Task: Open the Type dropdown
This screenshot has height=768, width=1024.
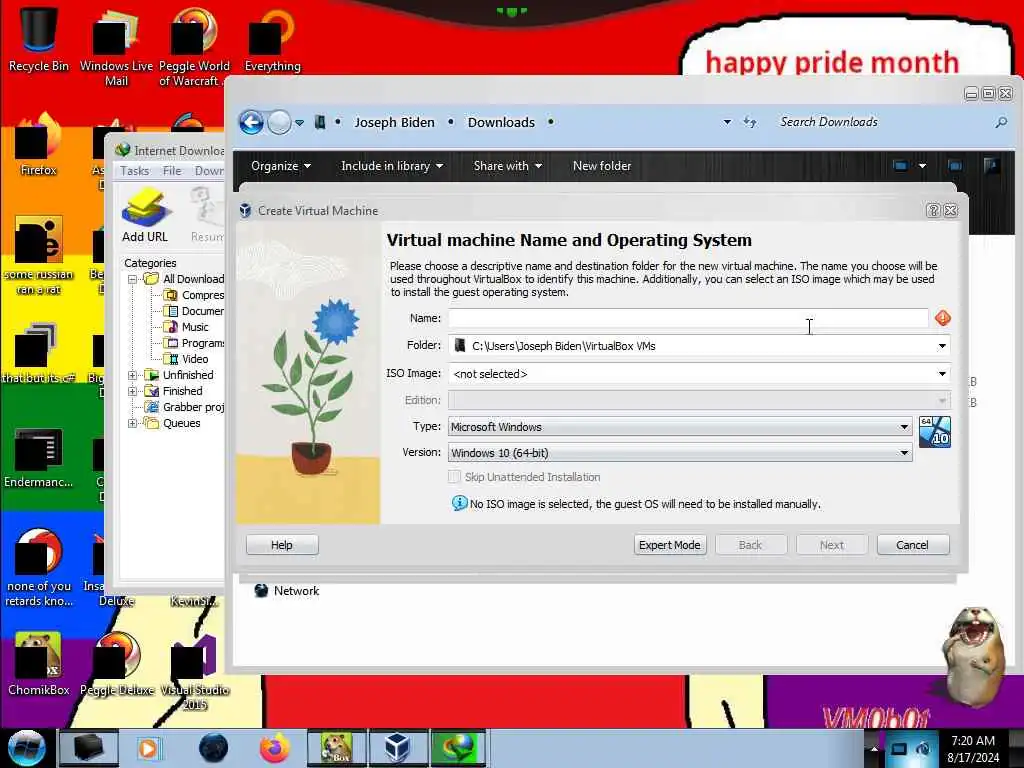Action: pos(680,426)
